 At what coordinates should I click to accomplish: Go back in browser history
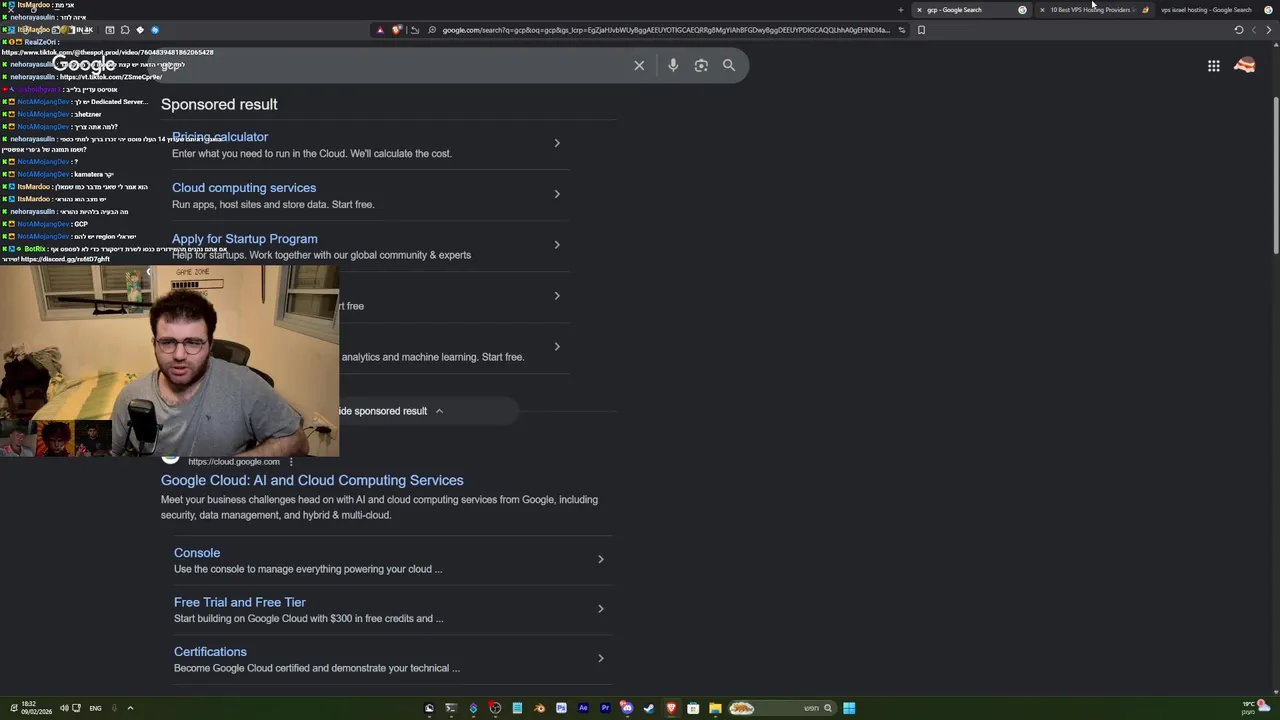pos(1269,30)
